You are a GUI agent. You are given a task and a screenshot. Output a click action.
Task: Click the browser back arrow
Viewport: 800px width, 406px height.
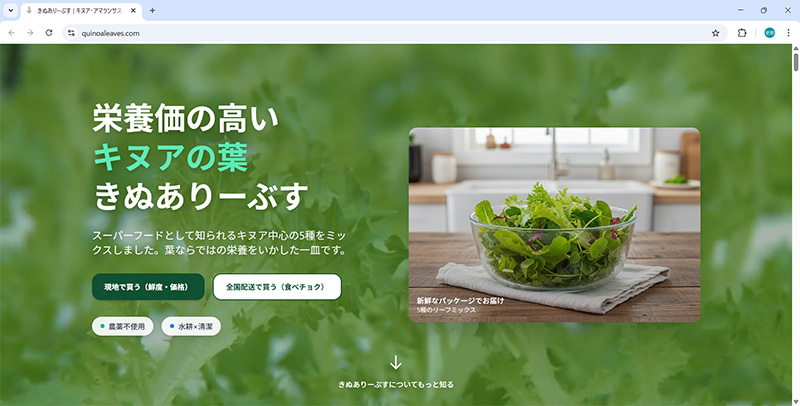12,33
